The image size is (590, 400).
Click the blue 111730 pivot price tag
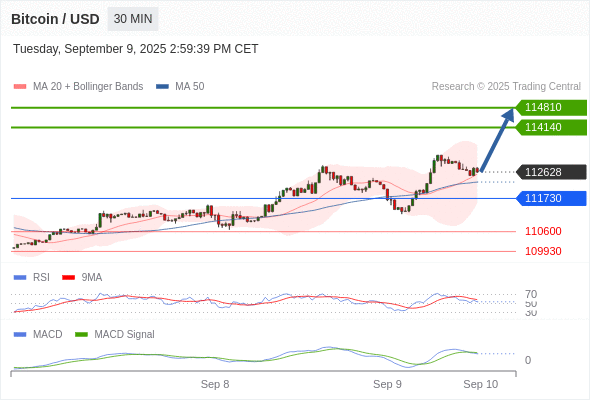551,198
